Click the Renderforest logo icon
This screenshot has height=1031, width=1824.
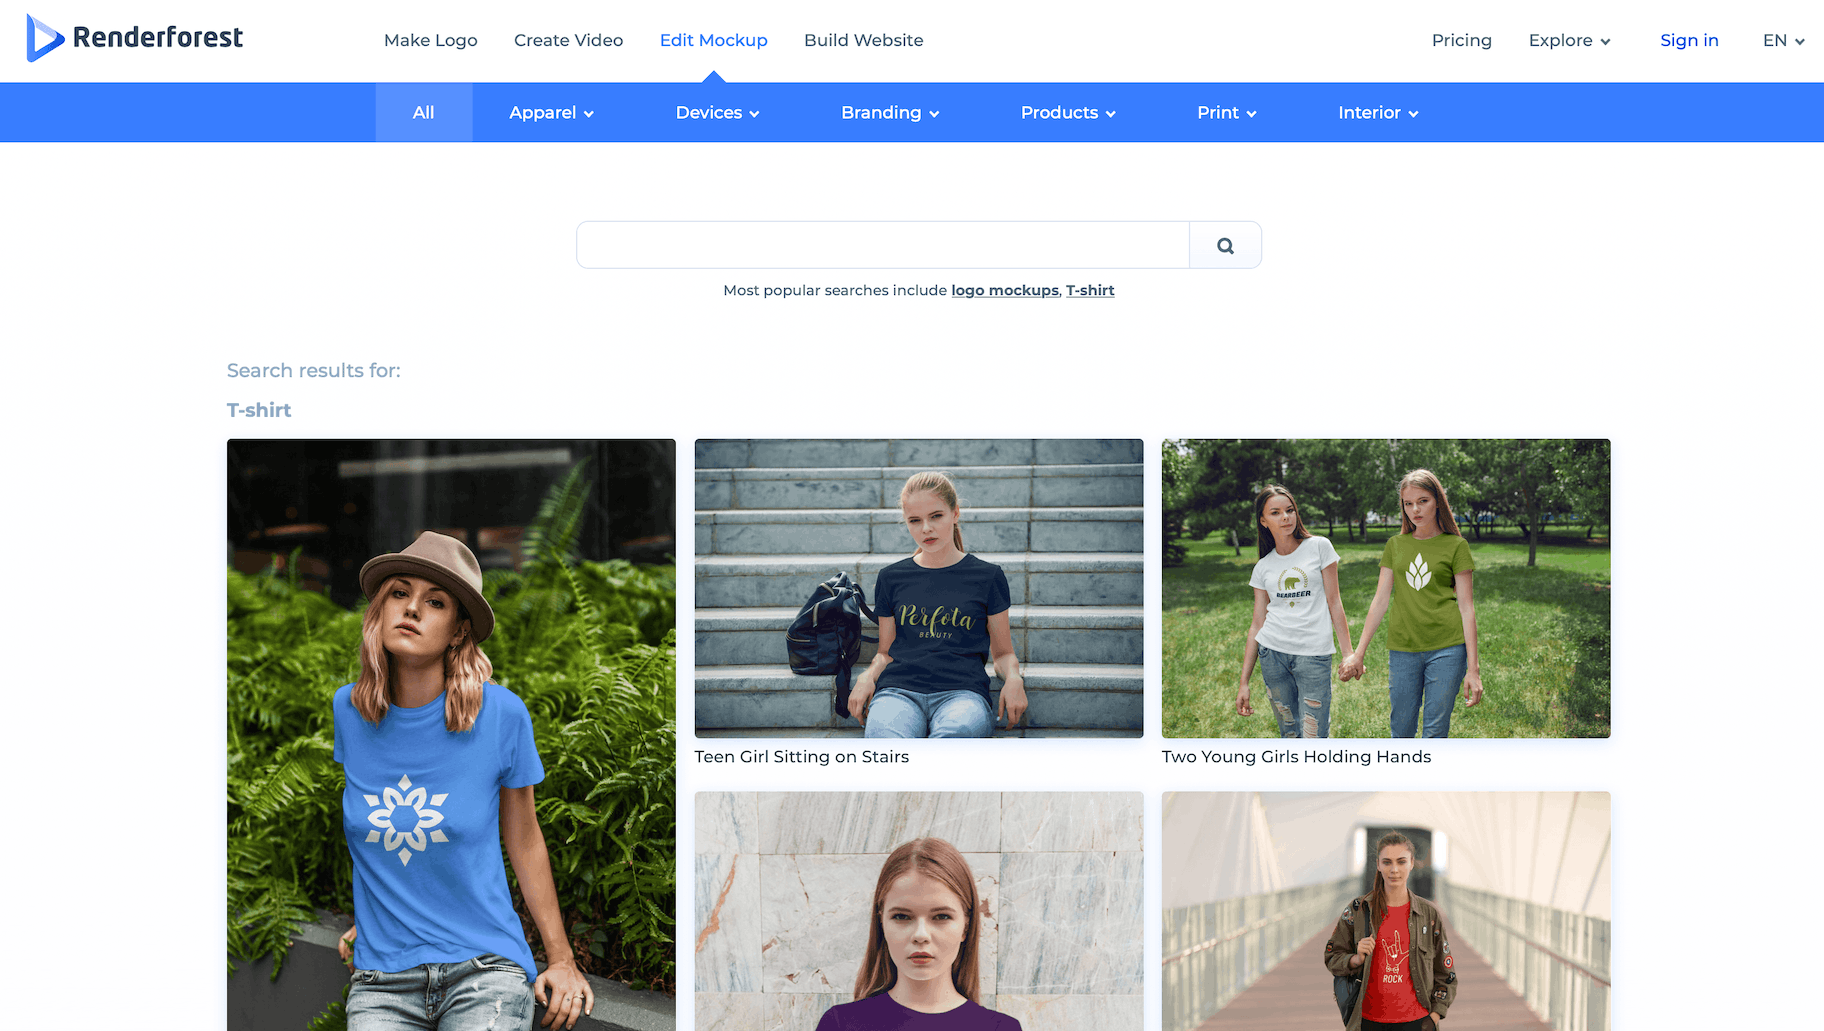click(44, 39)
